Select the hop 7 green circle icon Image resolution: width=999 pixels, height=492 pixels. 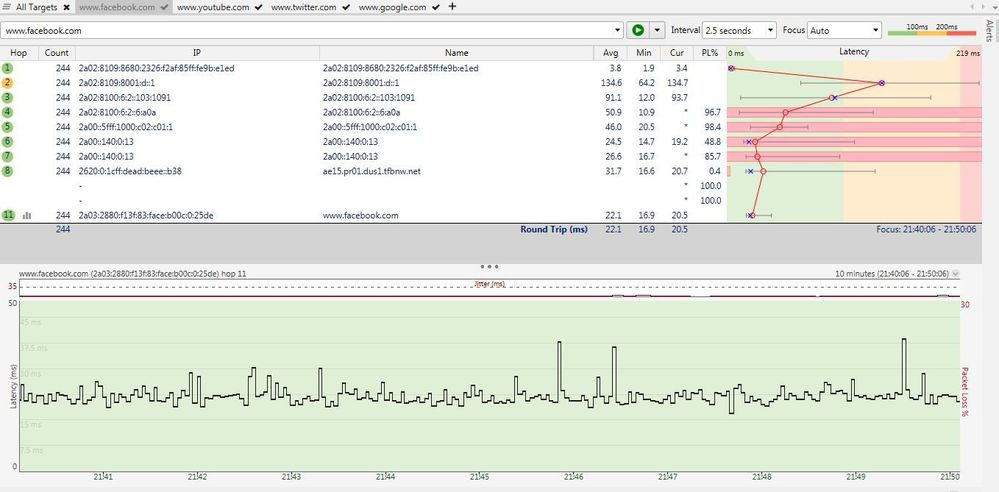(8, 156)
